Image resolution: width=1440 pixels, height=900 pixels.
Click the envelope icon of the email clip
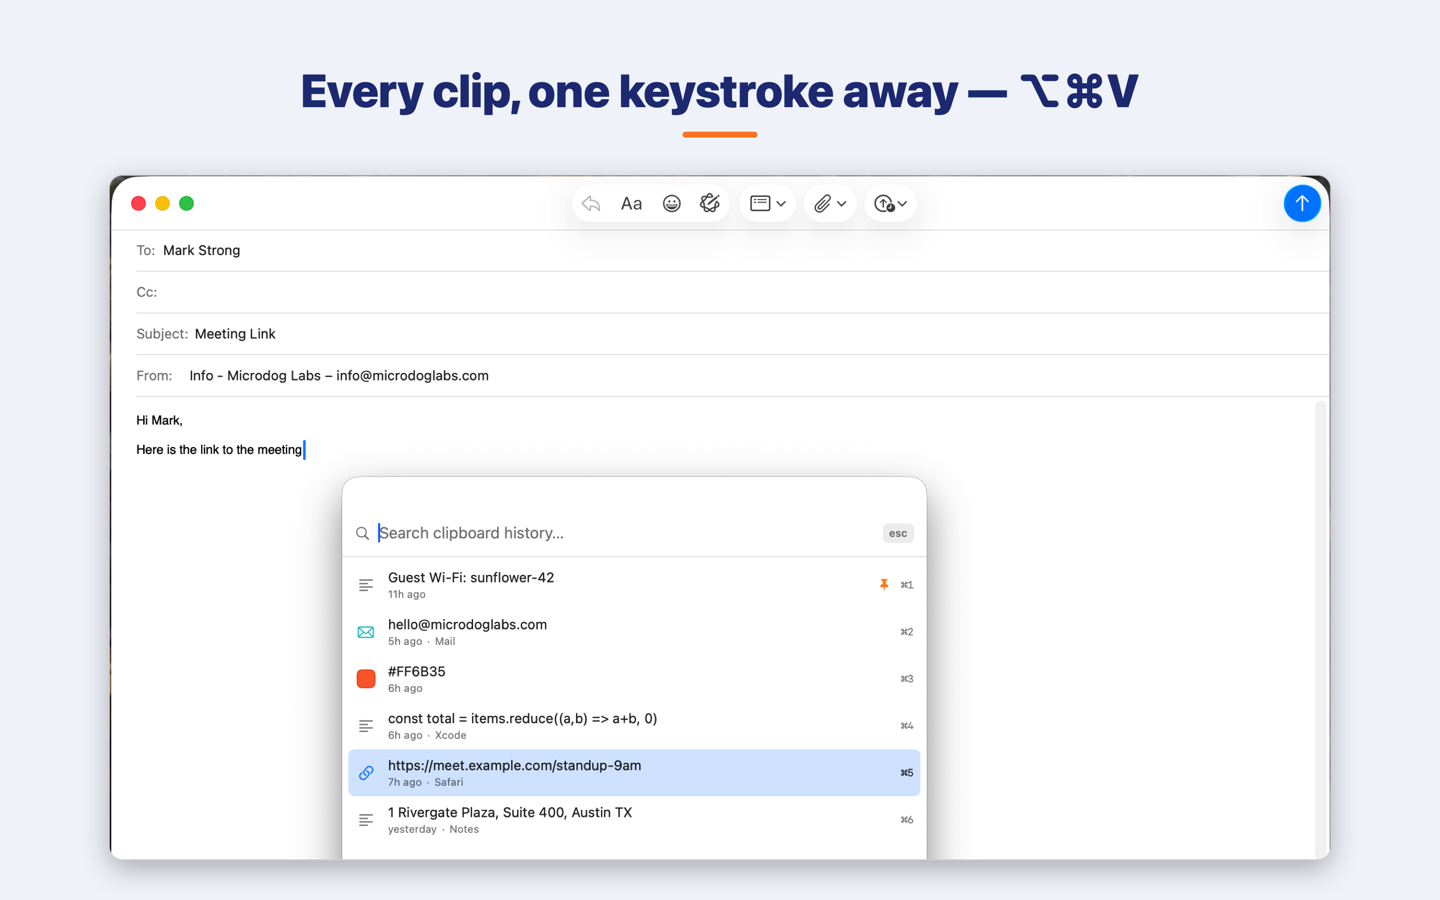coord(366,632)
